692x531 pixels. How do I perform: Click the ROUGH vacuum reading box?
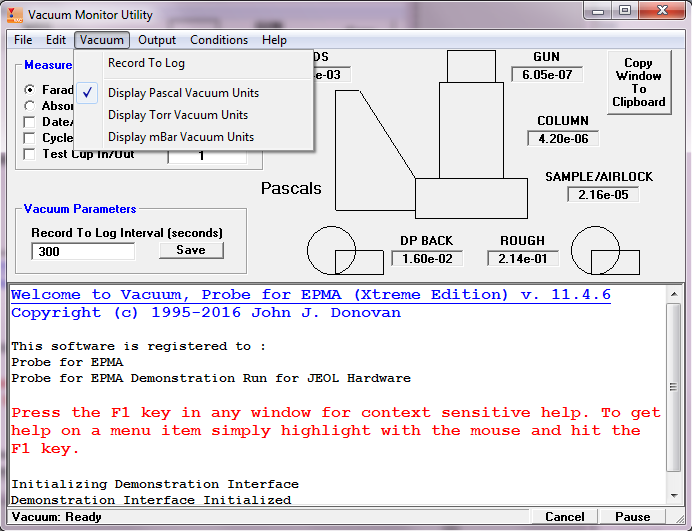(x=523, y=258)
